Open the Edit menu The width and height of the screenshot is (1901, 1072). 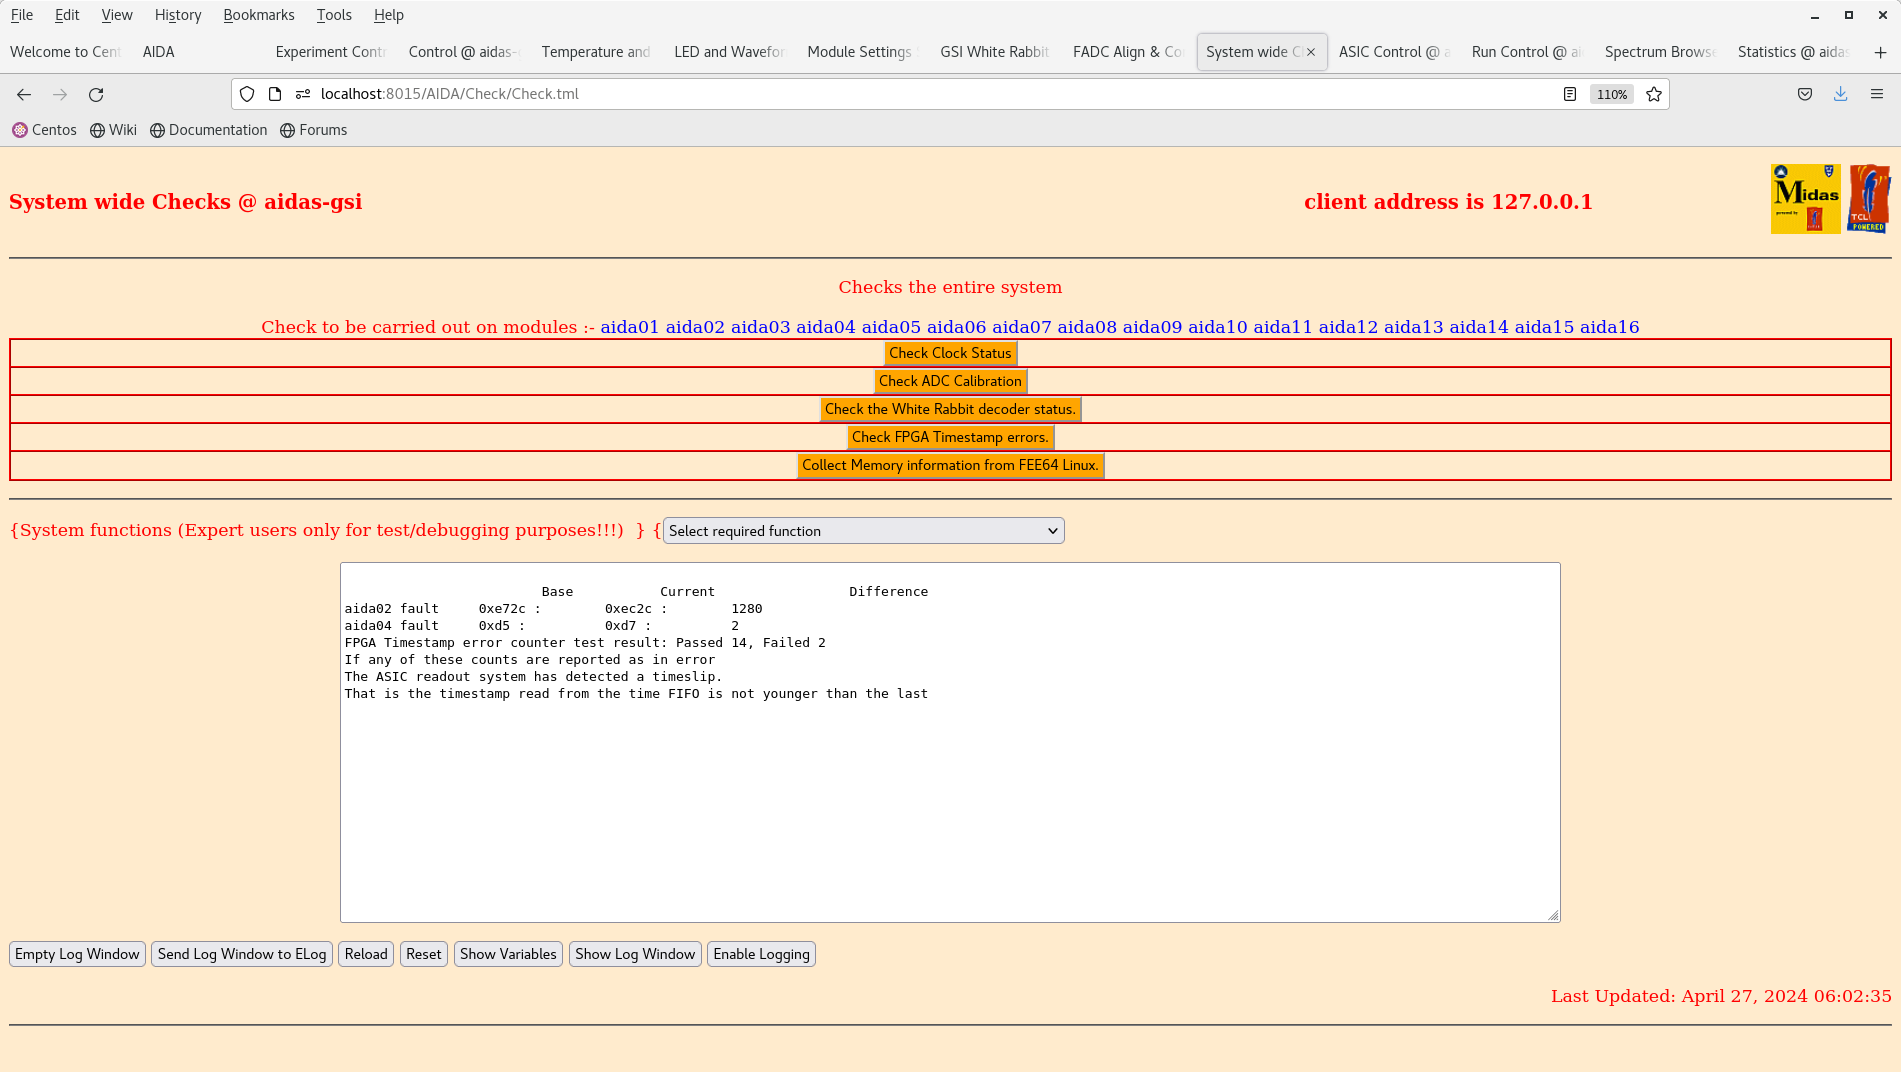67,15
